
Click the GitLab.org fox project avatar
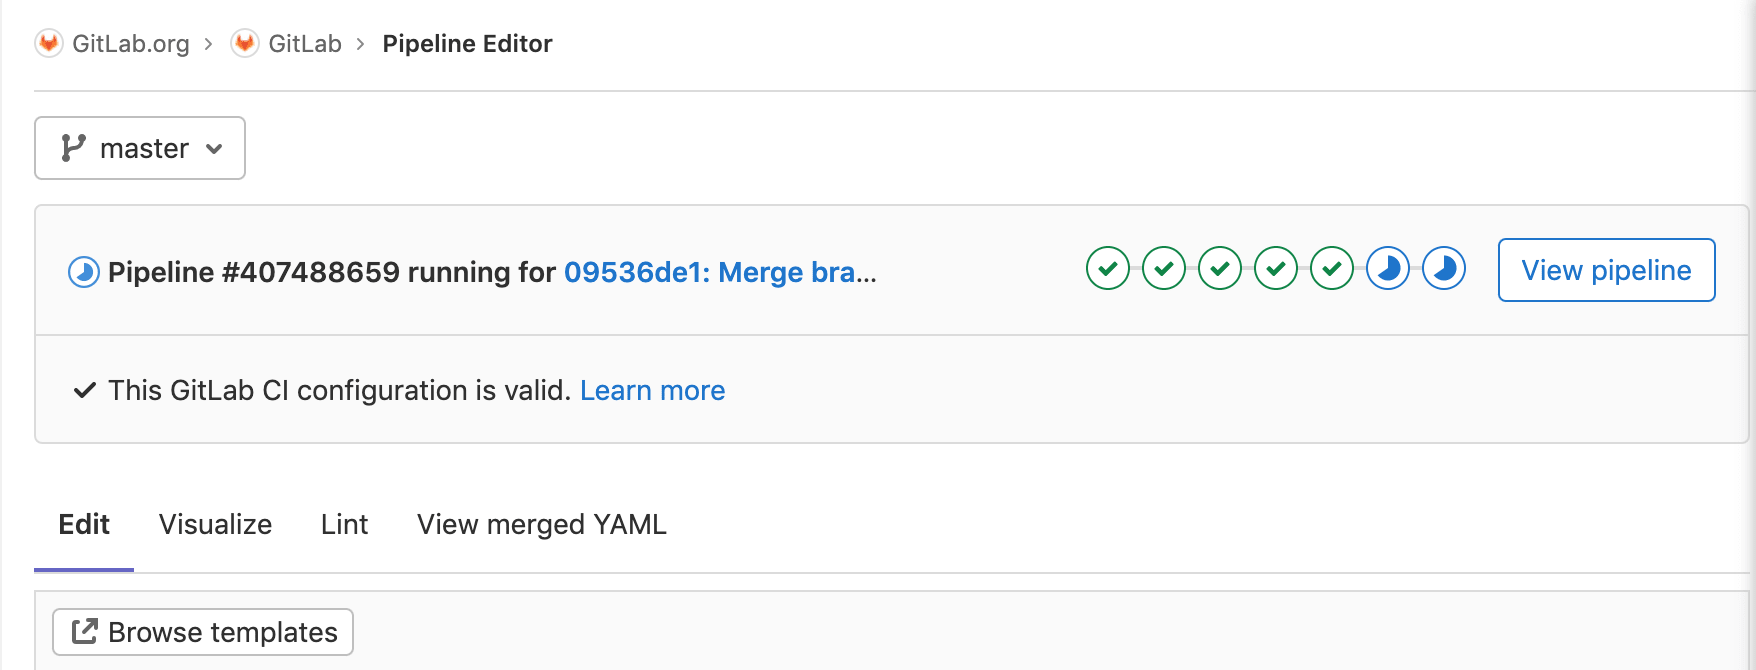coord(48,43)
